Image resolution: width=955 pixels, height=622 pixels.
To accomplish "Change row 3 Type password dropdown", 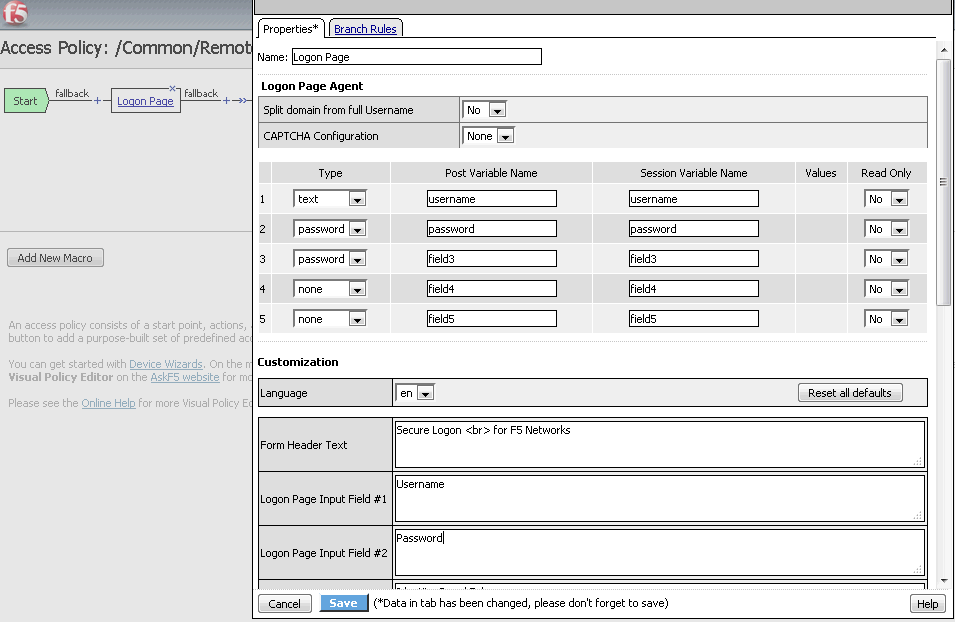I will click(x=357, y=259).
